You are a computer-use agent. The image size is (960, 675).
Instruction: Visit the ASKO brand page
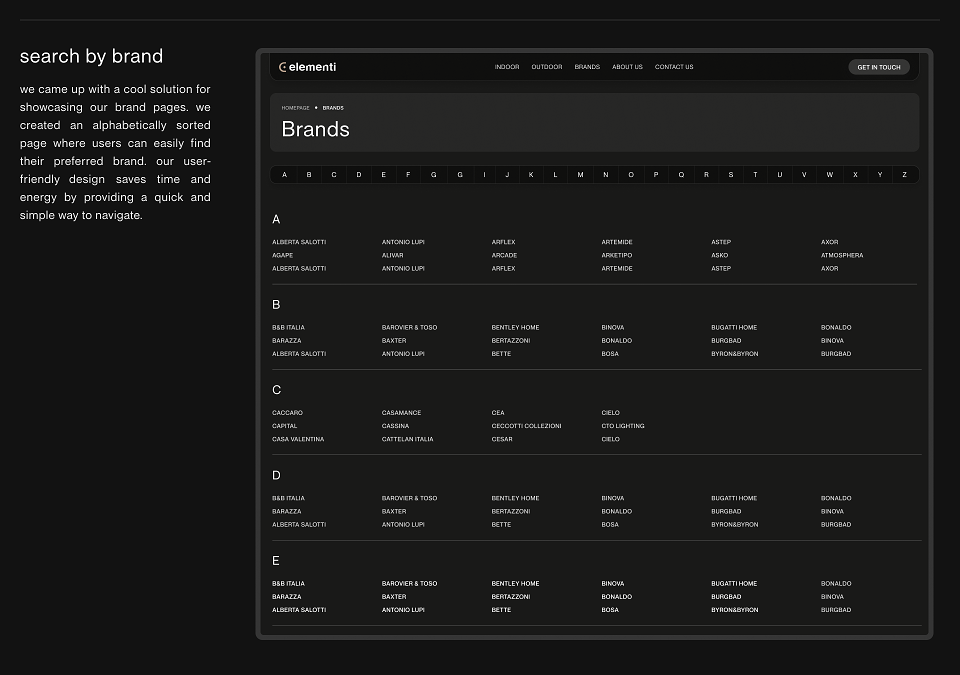pos(719,255)
